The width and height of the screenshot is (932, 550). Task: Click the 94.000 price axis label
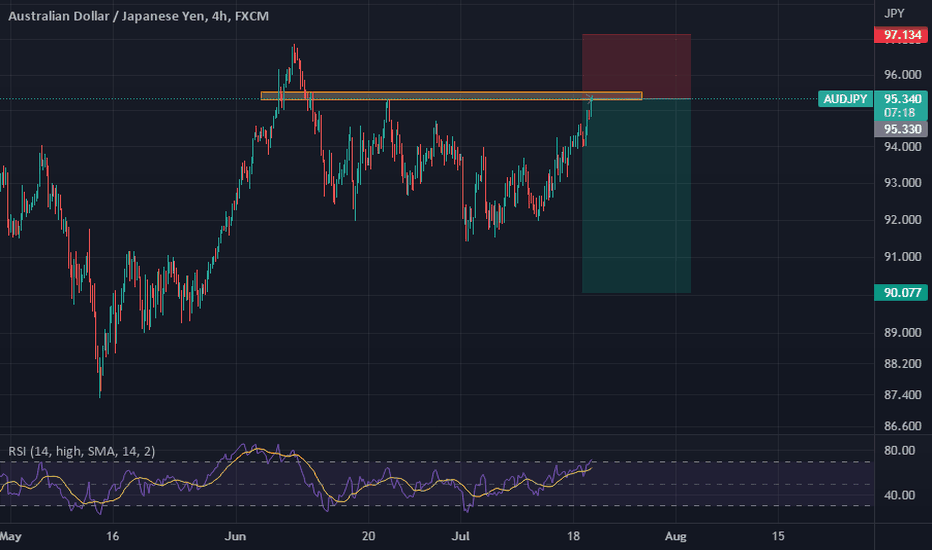tap(902, 147)
